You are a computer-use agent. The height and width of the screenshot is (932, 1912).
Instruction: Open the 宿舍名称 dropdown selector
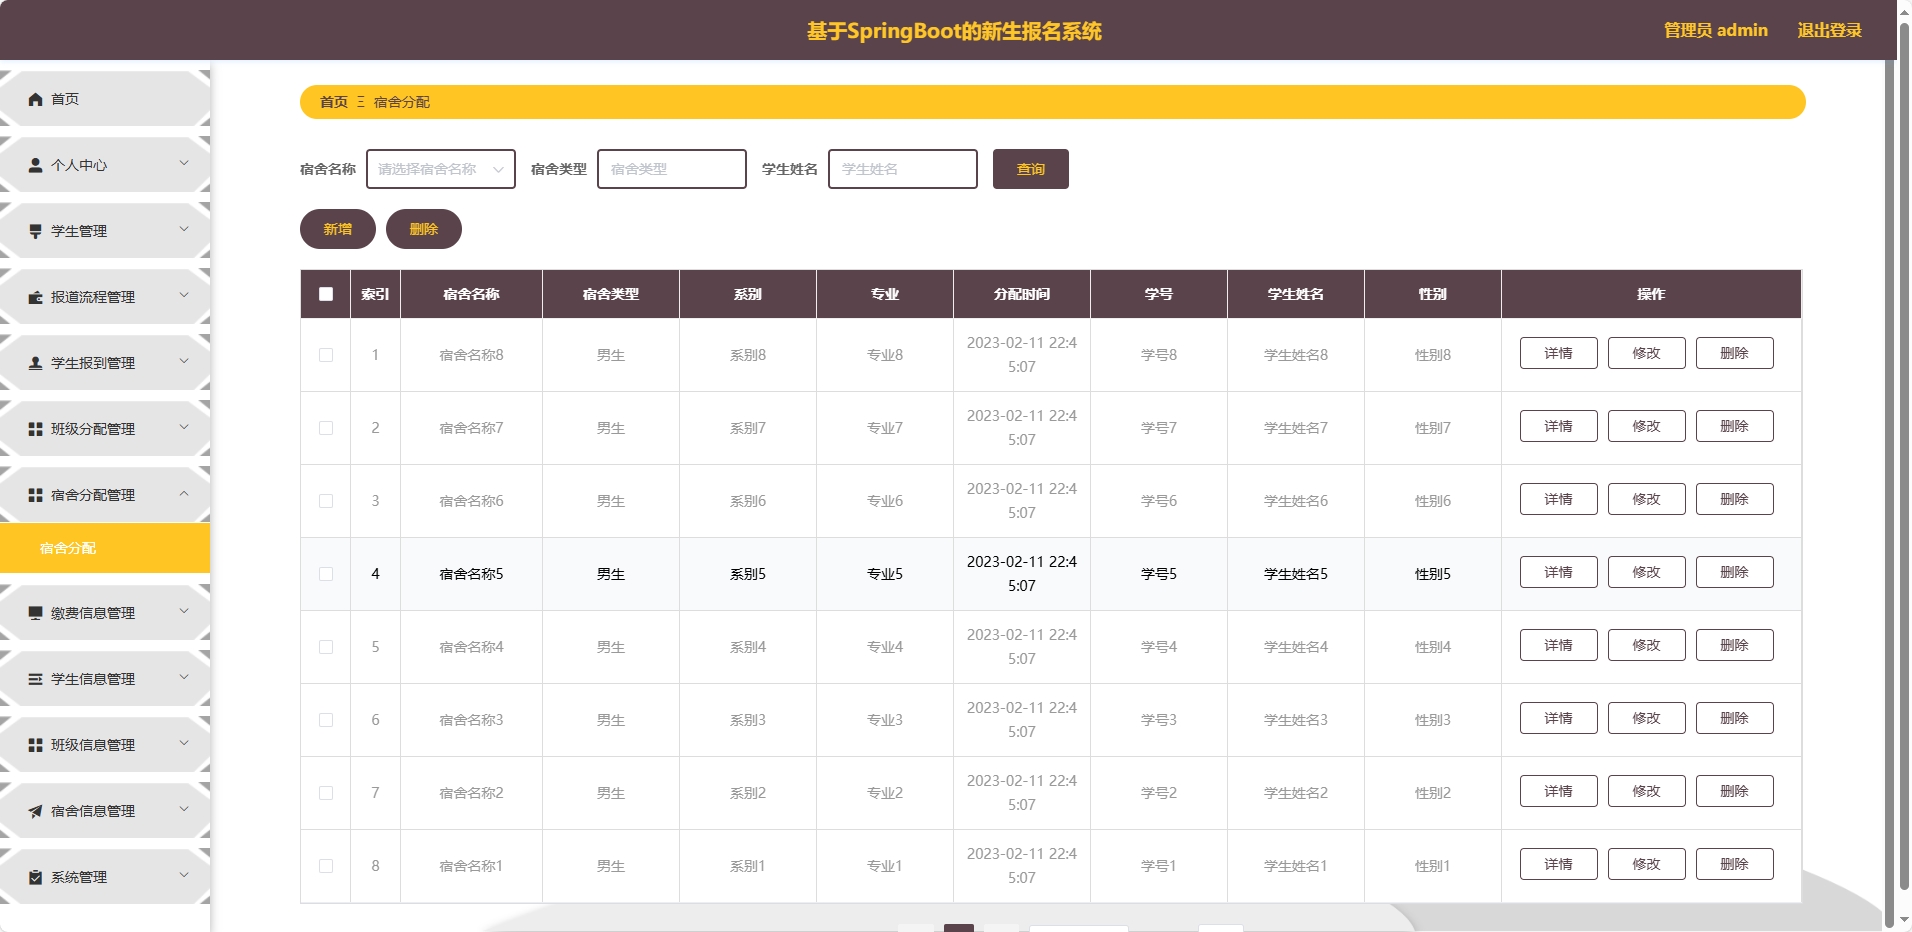tap(441, 169)
